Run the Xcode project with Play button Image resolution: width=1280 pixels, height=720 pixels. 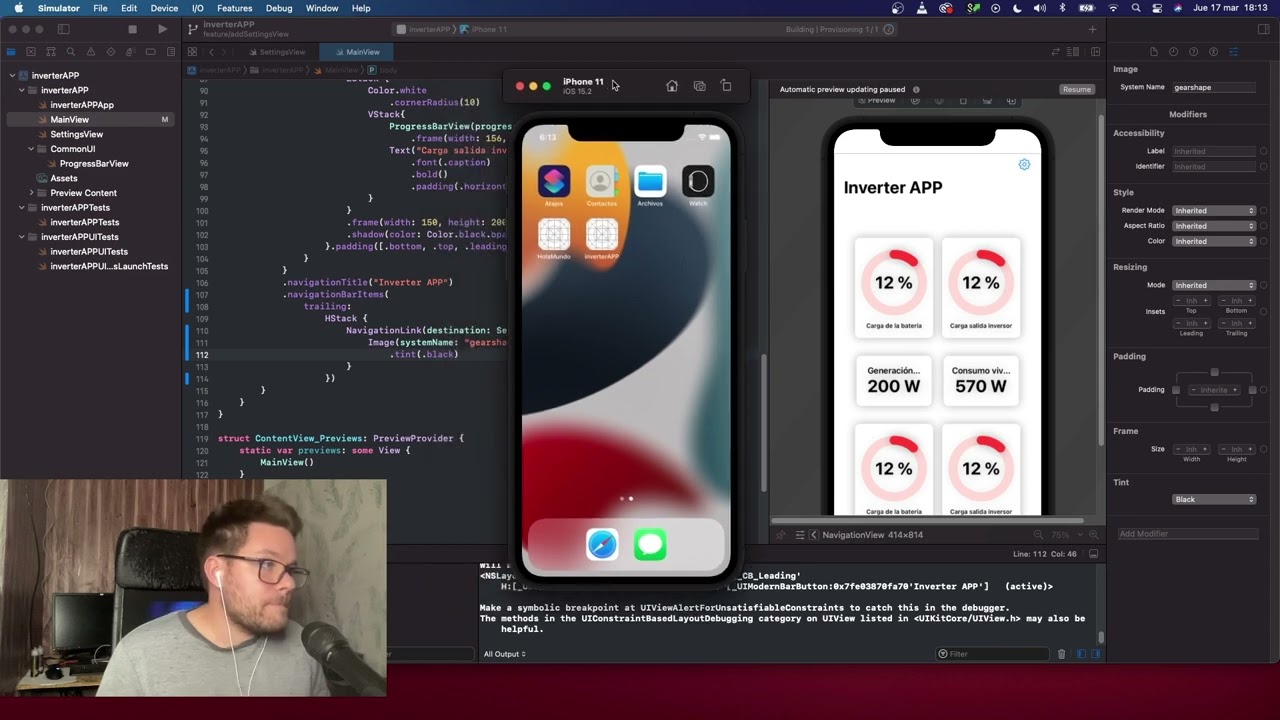click(x=162, y=29)
